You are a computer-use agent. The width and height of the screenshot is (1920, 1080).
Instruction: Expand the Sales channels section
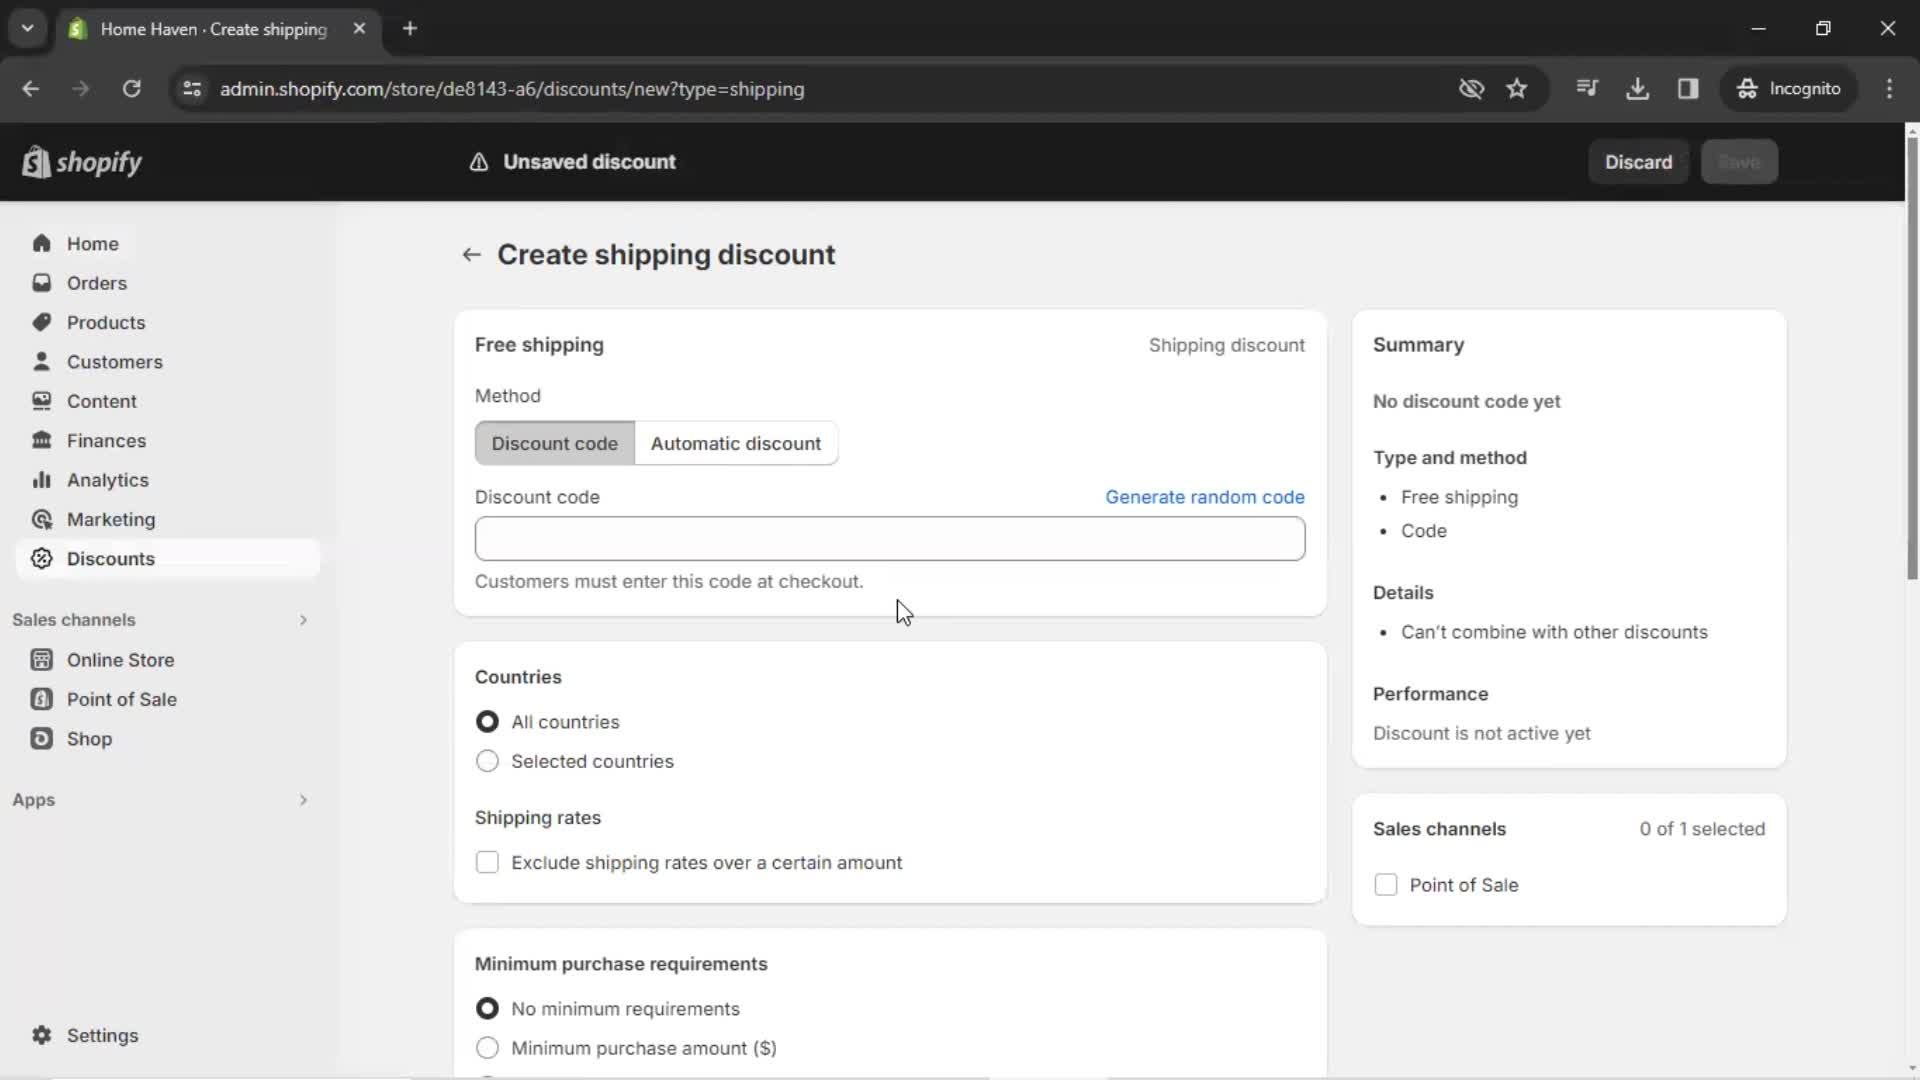(302, 620)
